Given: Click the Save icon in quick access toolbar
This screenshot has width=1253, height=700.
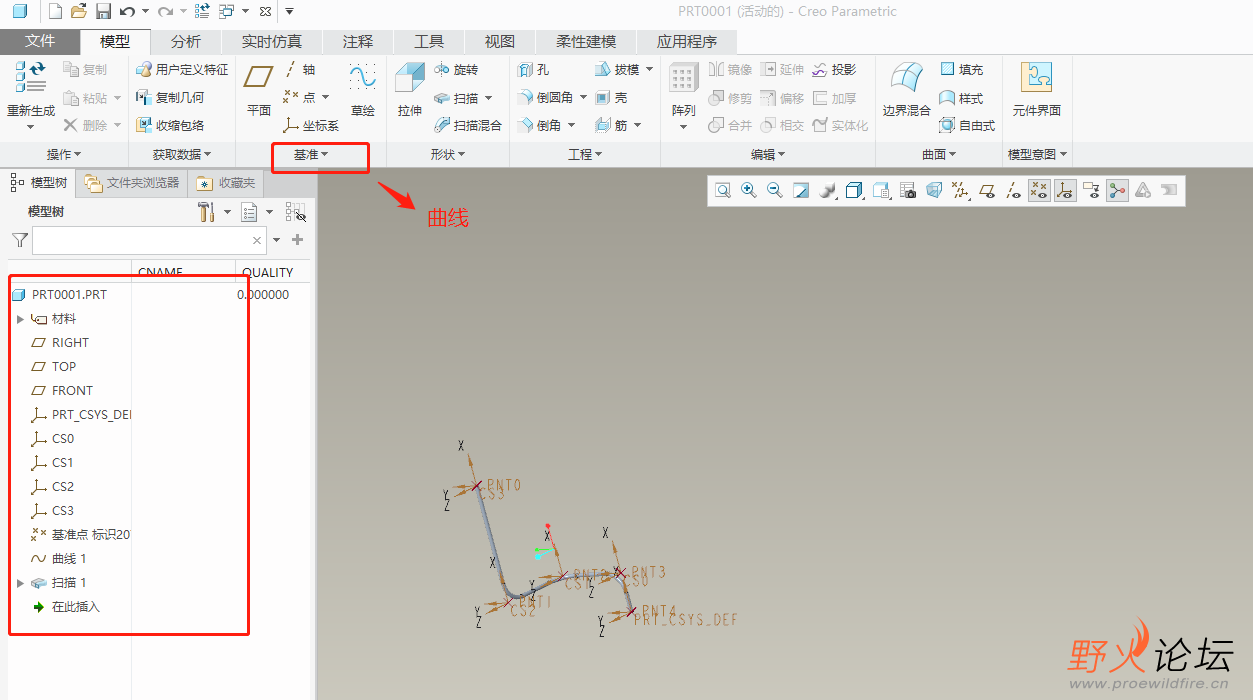Looking at the screenshot, I should (103, 12).
